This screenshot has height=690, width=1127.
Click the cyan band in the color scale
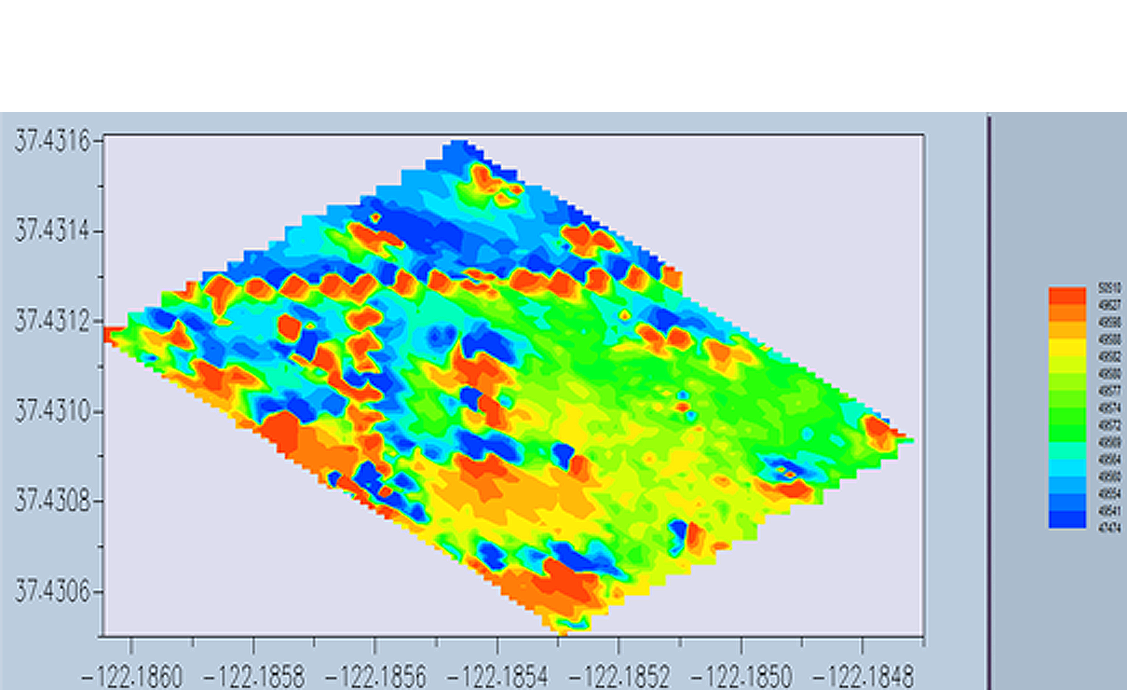click(x=1066, y=467)
